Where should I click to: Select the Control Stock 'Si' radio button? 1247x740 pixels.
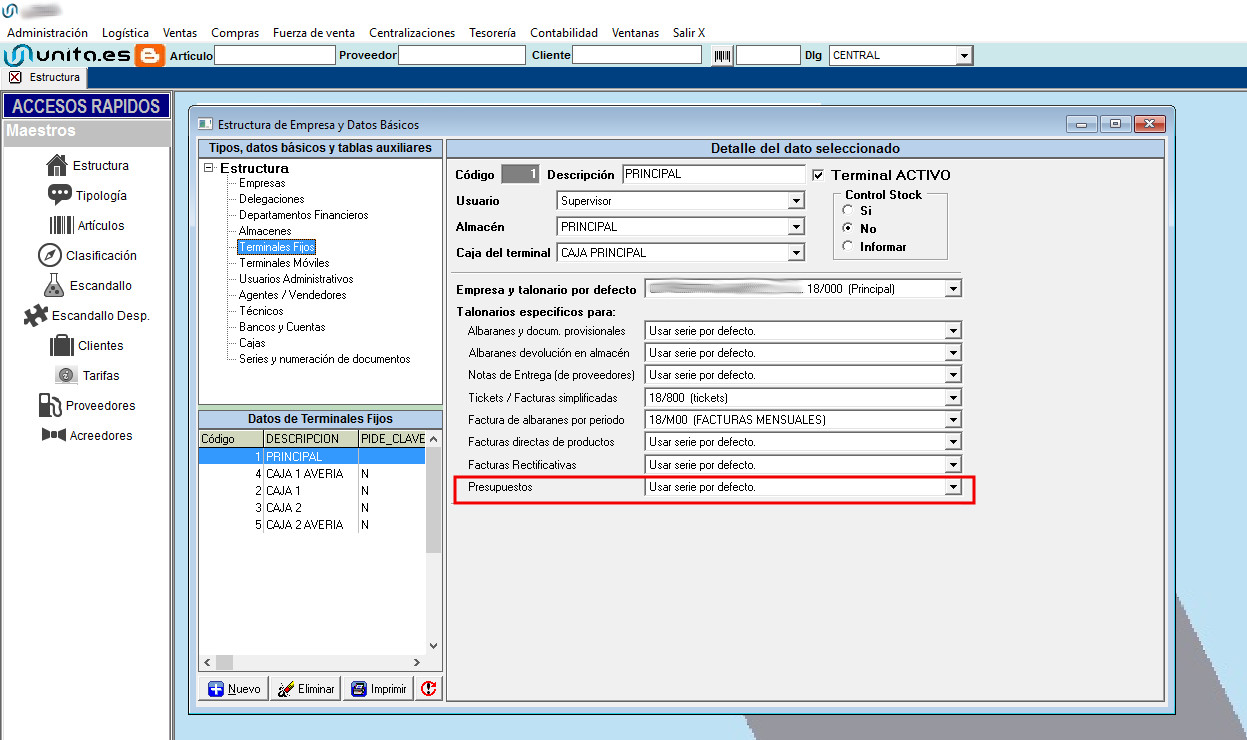(848, 211)
